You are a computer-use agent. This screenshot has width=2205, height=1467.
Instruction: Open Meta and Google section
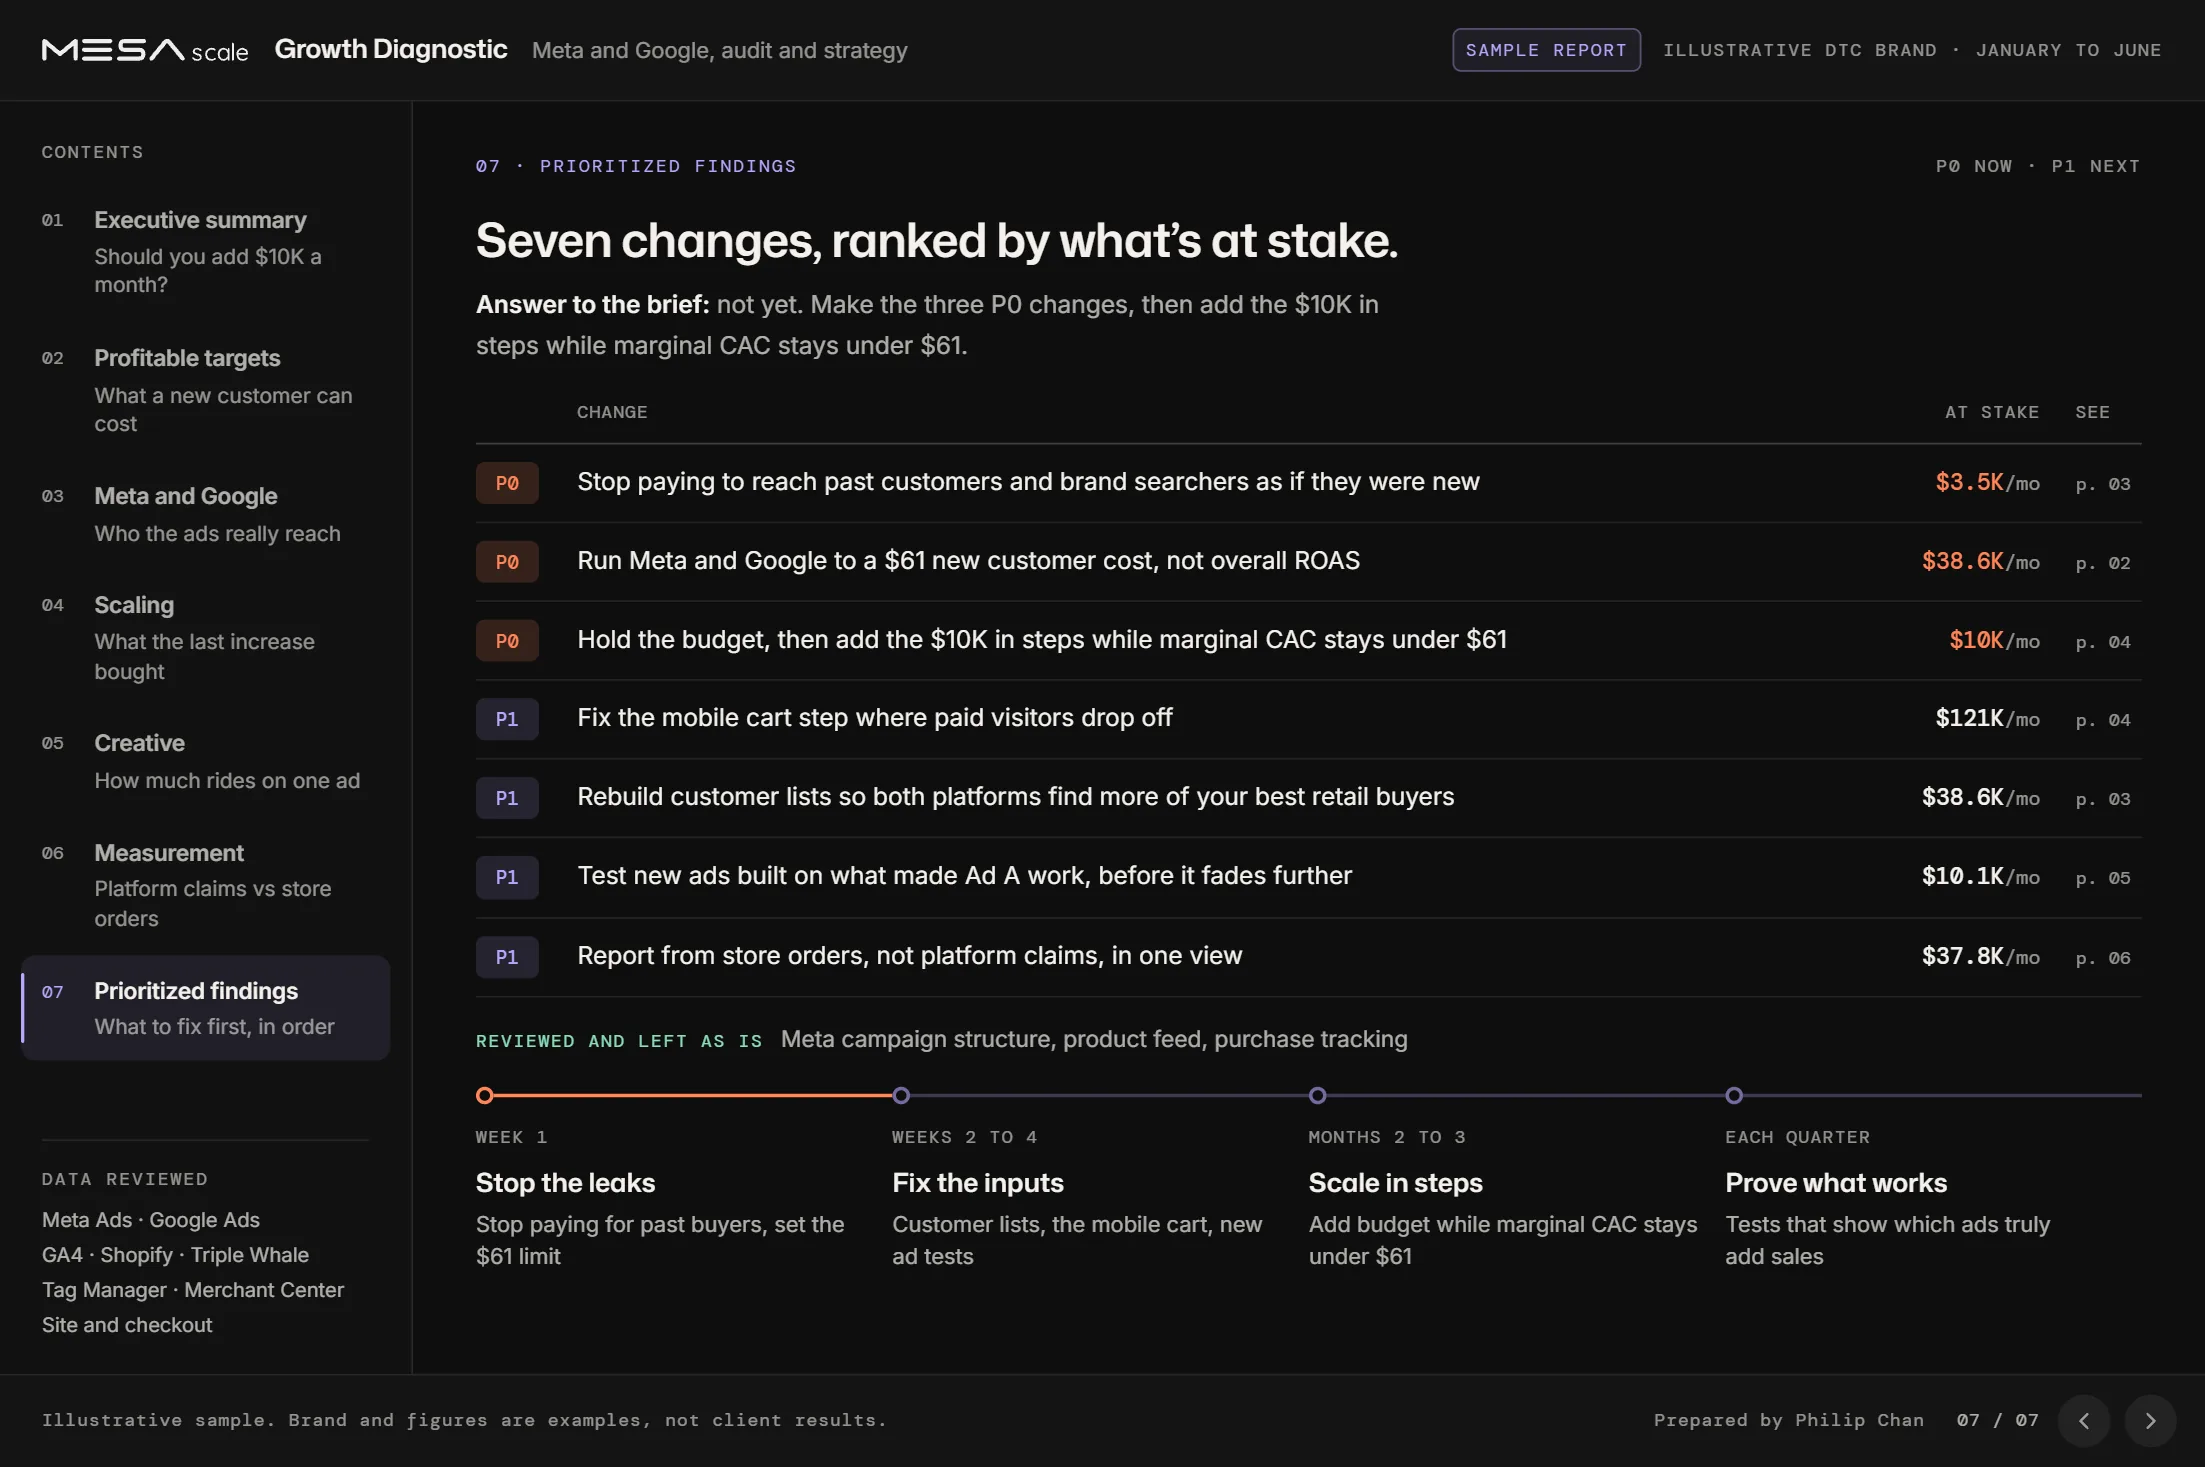(205, 514)
